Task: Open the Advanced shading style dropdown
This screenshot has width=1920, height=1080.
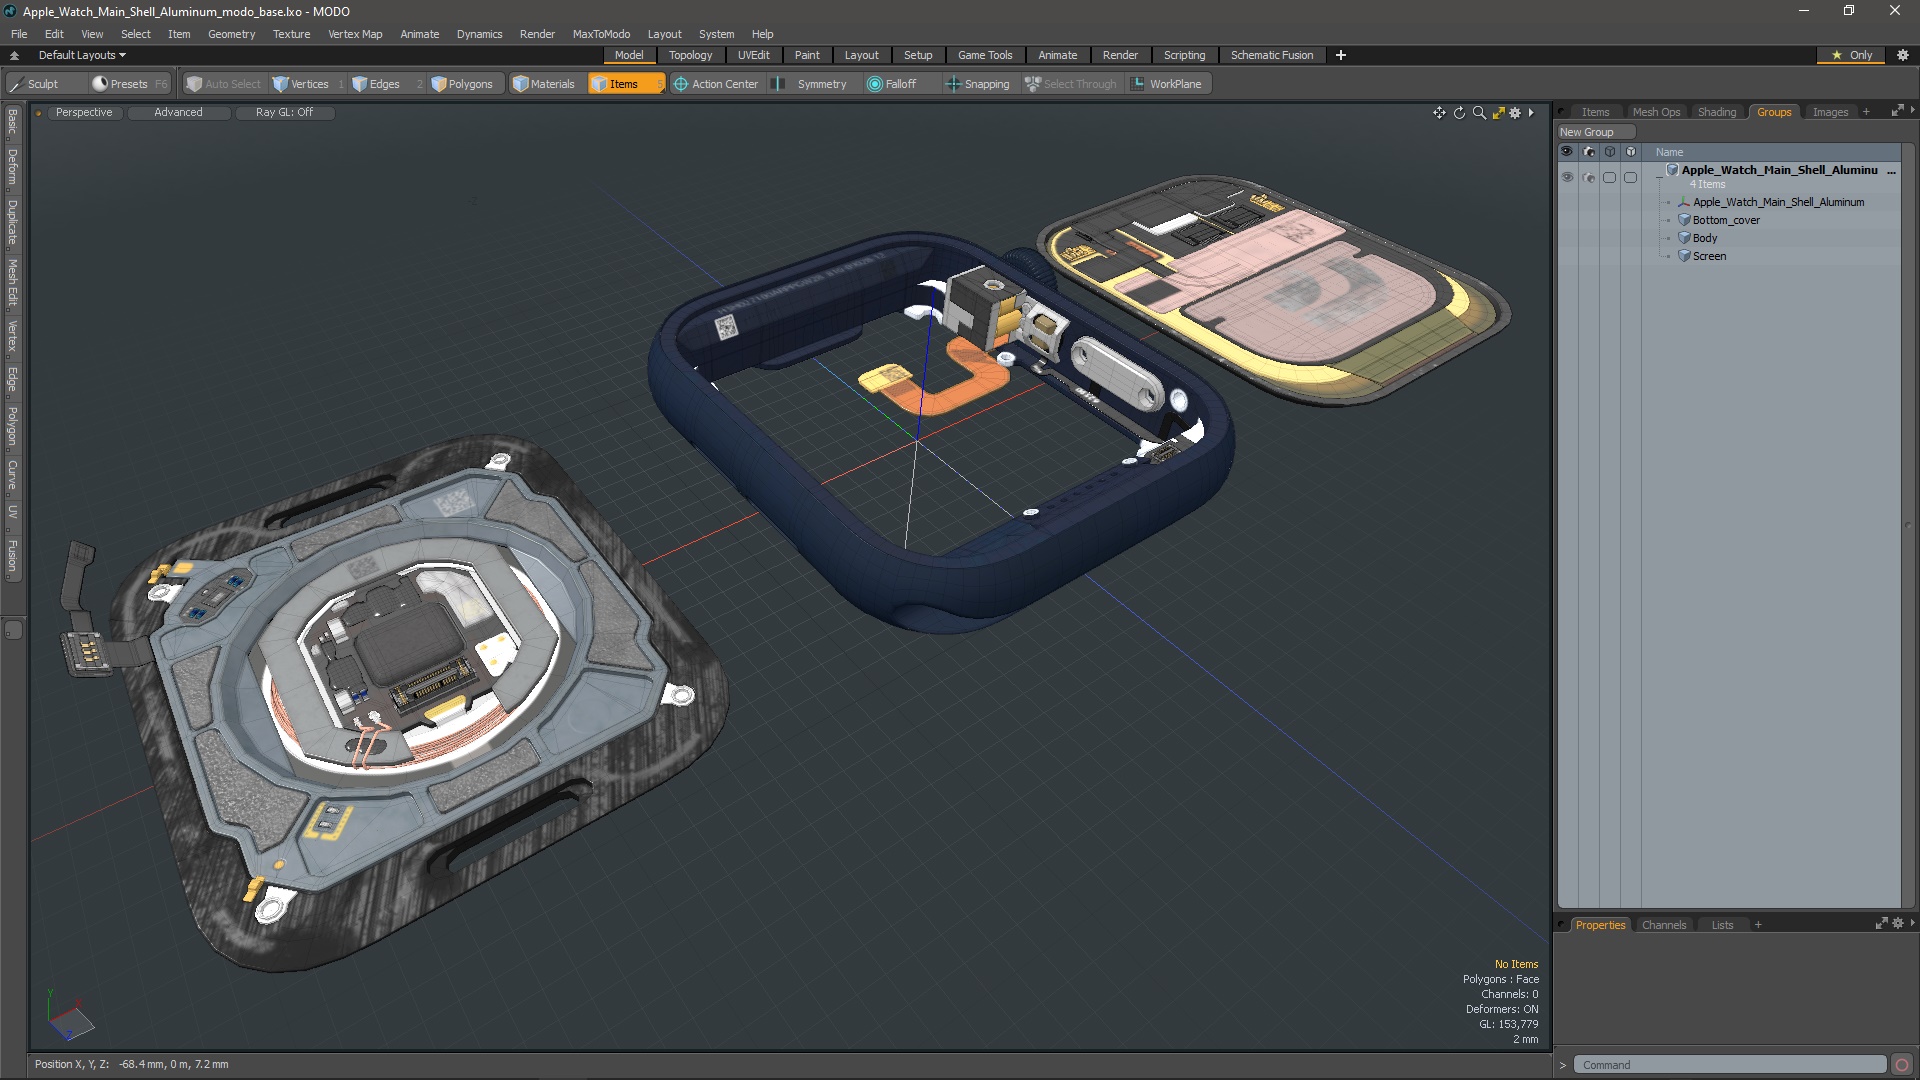Action: [178, 112]
